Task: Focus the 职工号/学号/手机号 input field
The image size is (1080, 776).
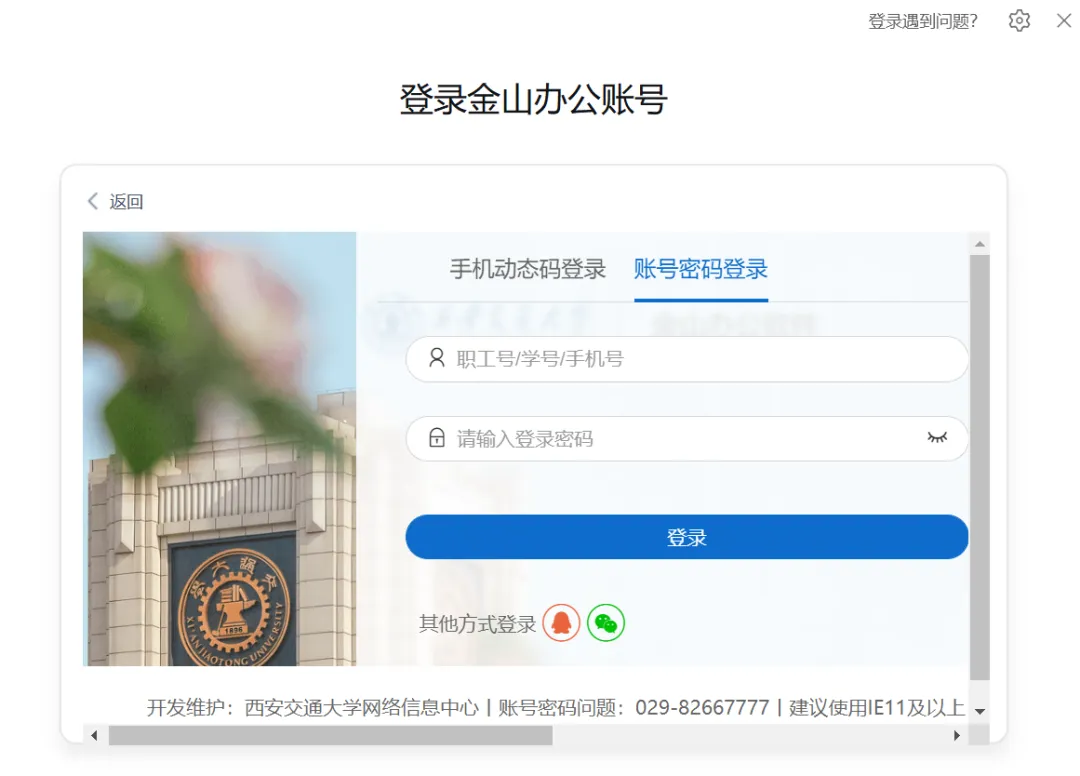Action: 687,359
